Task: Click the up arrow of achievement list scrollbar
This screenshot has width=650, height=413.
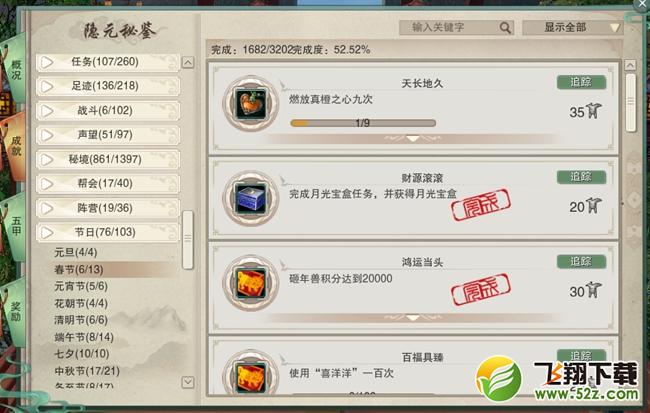Action: click(630, 65)
